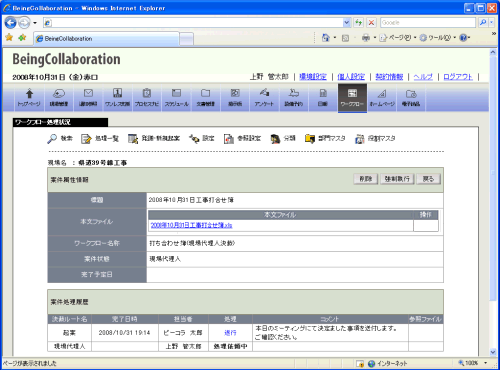Click the page scrollbar down arrow
Image resolution: width=500 pixels, height=370 pixels.
click(x=493, y=352)
